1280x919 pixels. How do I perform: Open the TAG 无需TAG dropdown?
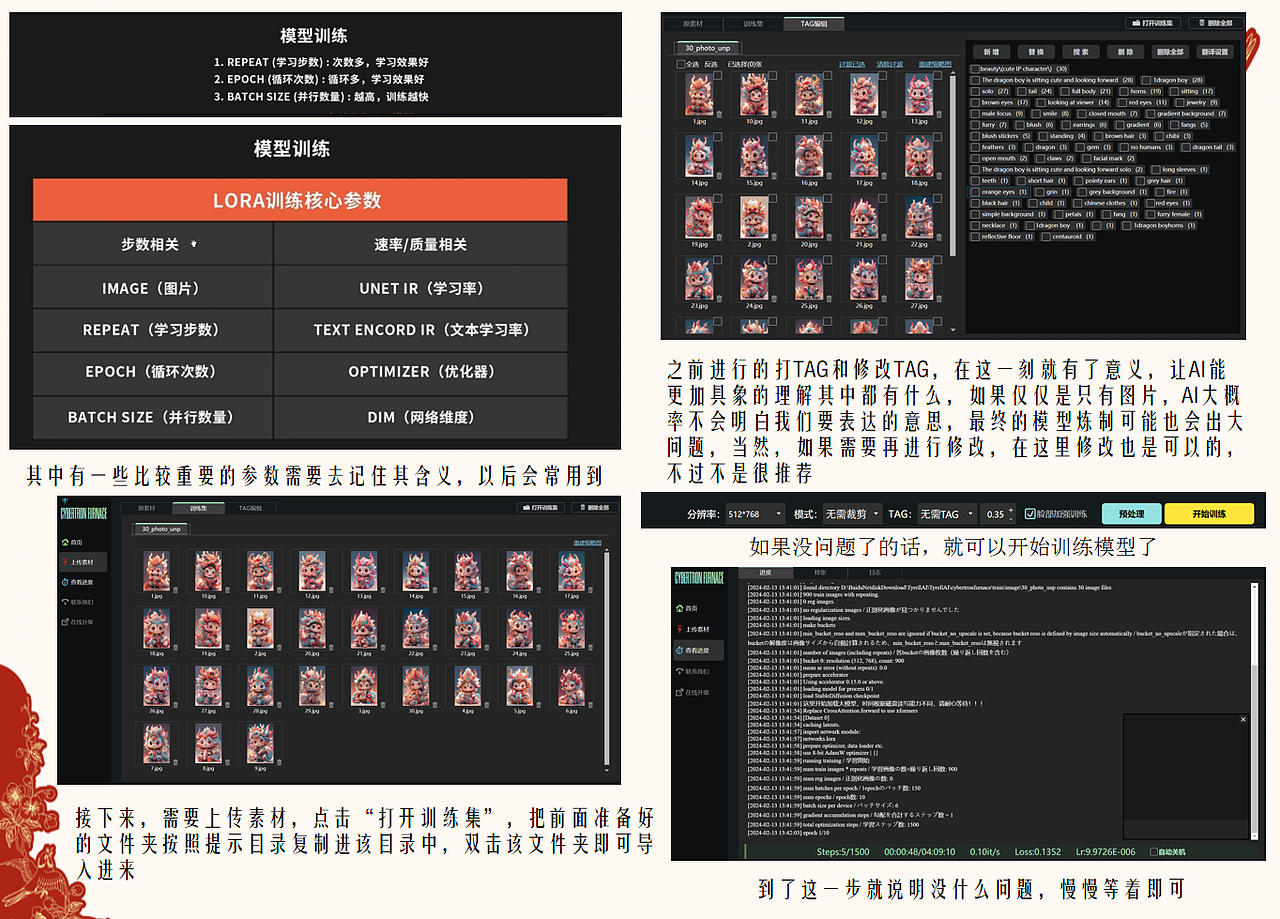point(946,514)
